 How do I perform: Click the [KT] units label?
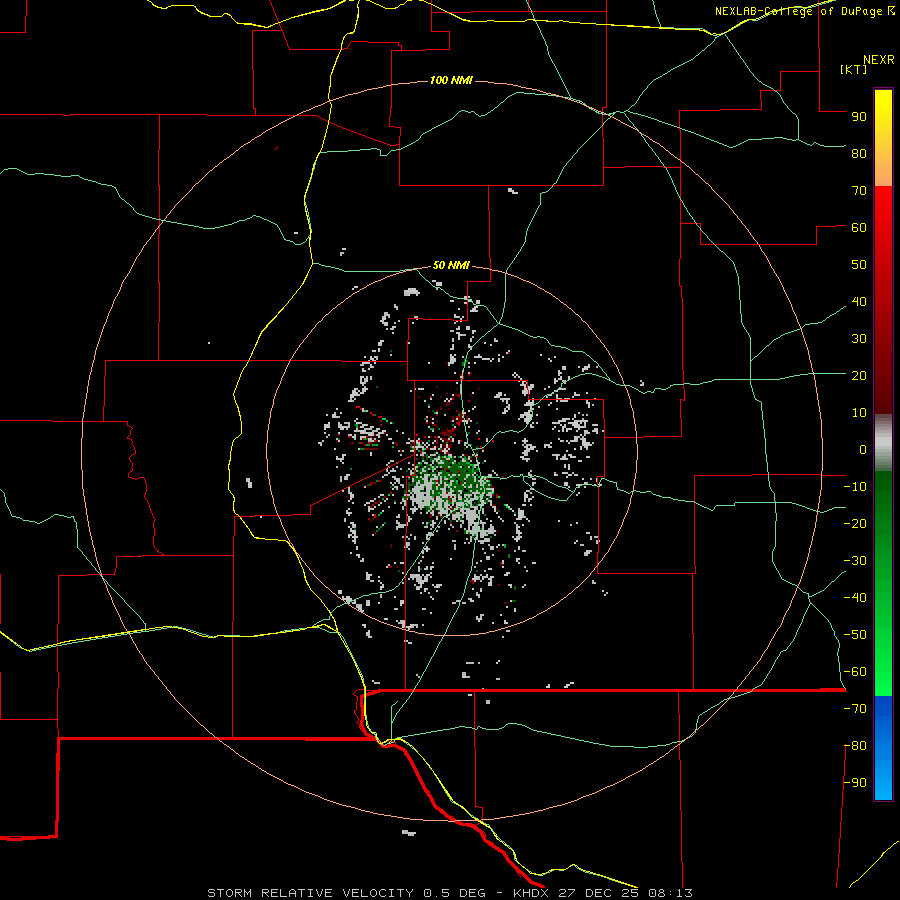coord(854,69)
